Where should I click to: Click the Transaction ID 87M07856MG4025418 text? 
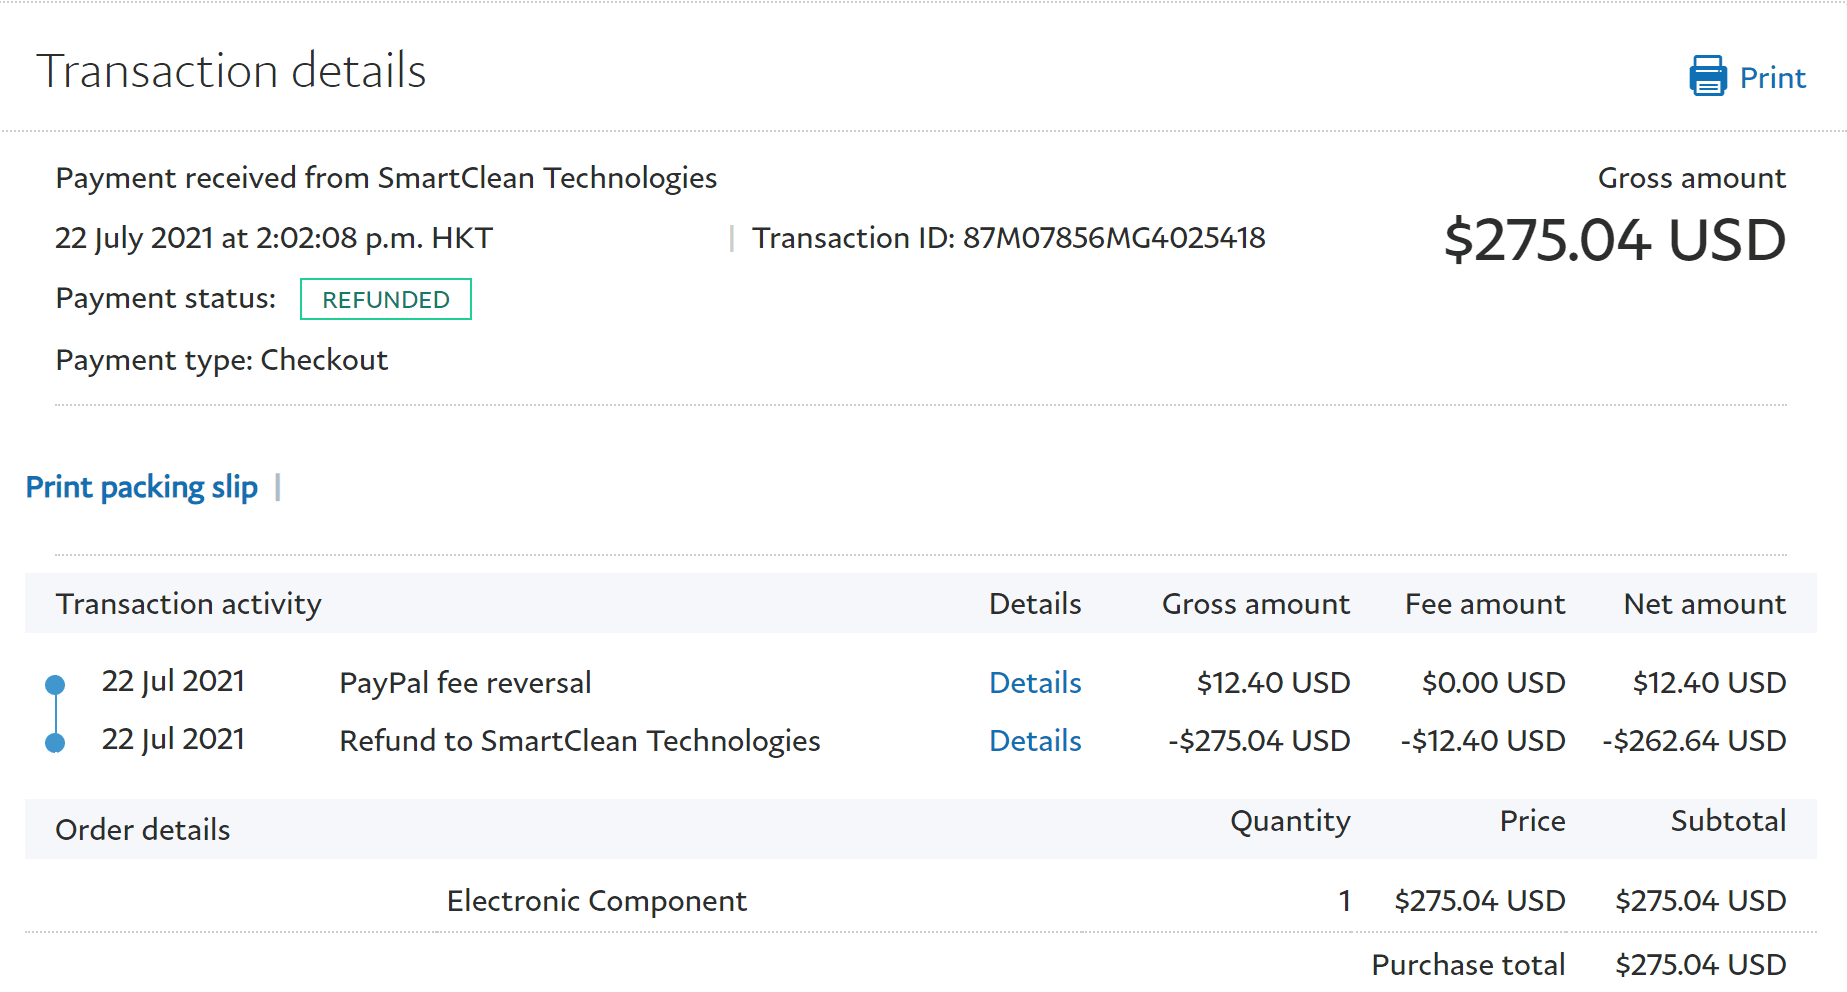coord(1008,238)
